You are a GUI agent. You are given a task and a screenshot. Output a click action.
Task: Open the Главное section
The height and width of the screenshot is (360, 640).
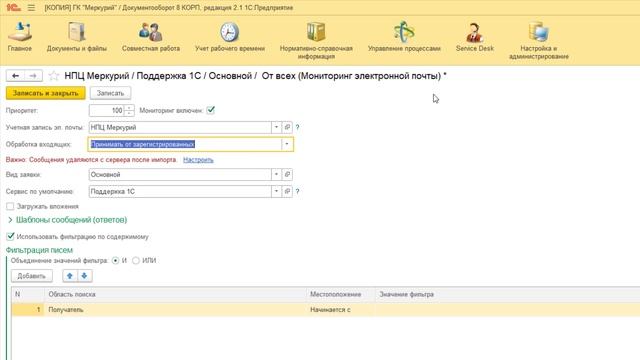click(x=20, y=36)
